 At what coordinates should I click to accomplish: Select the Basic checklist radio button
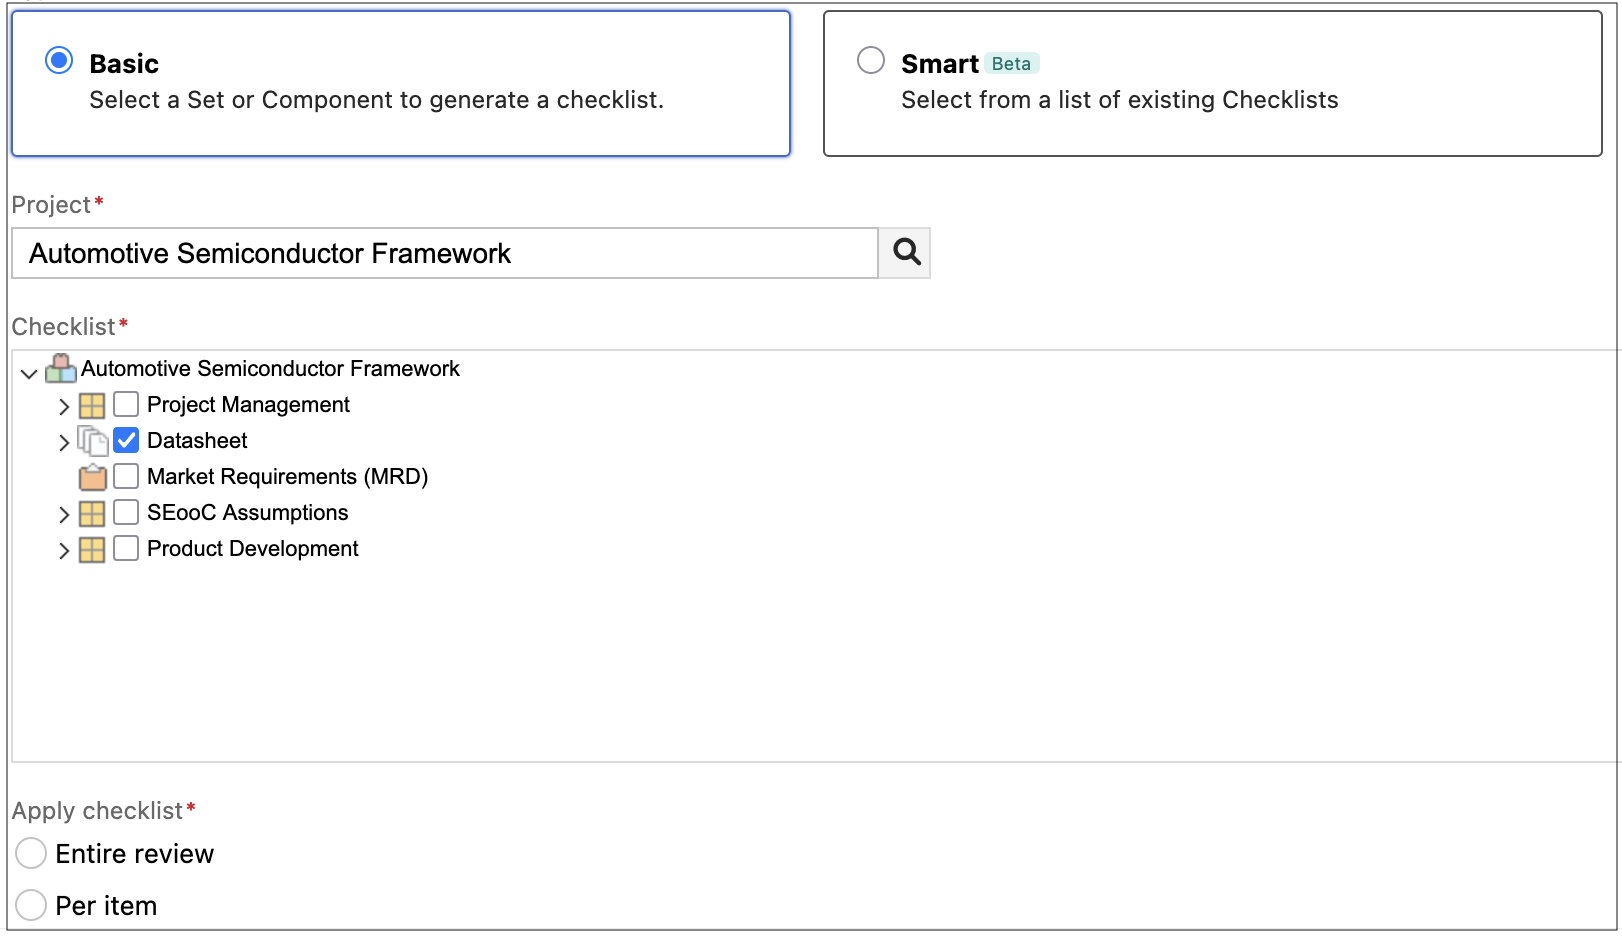click(x=59, y=61)
